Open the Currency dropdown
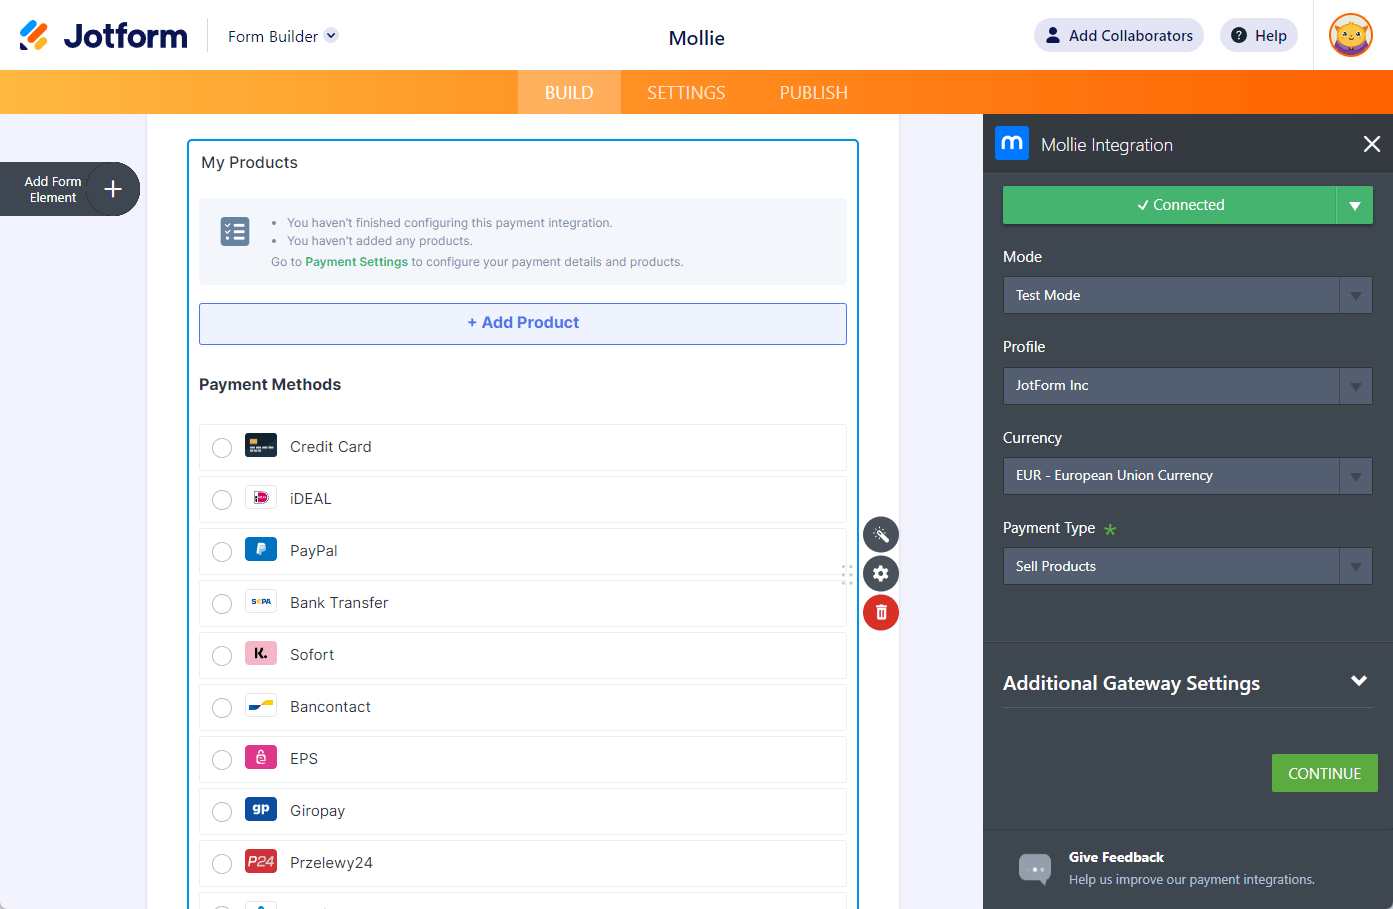This screenshot has width=1393, height=909. point(1188,476)
